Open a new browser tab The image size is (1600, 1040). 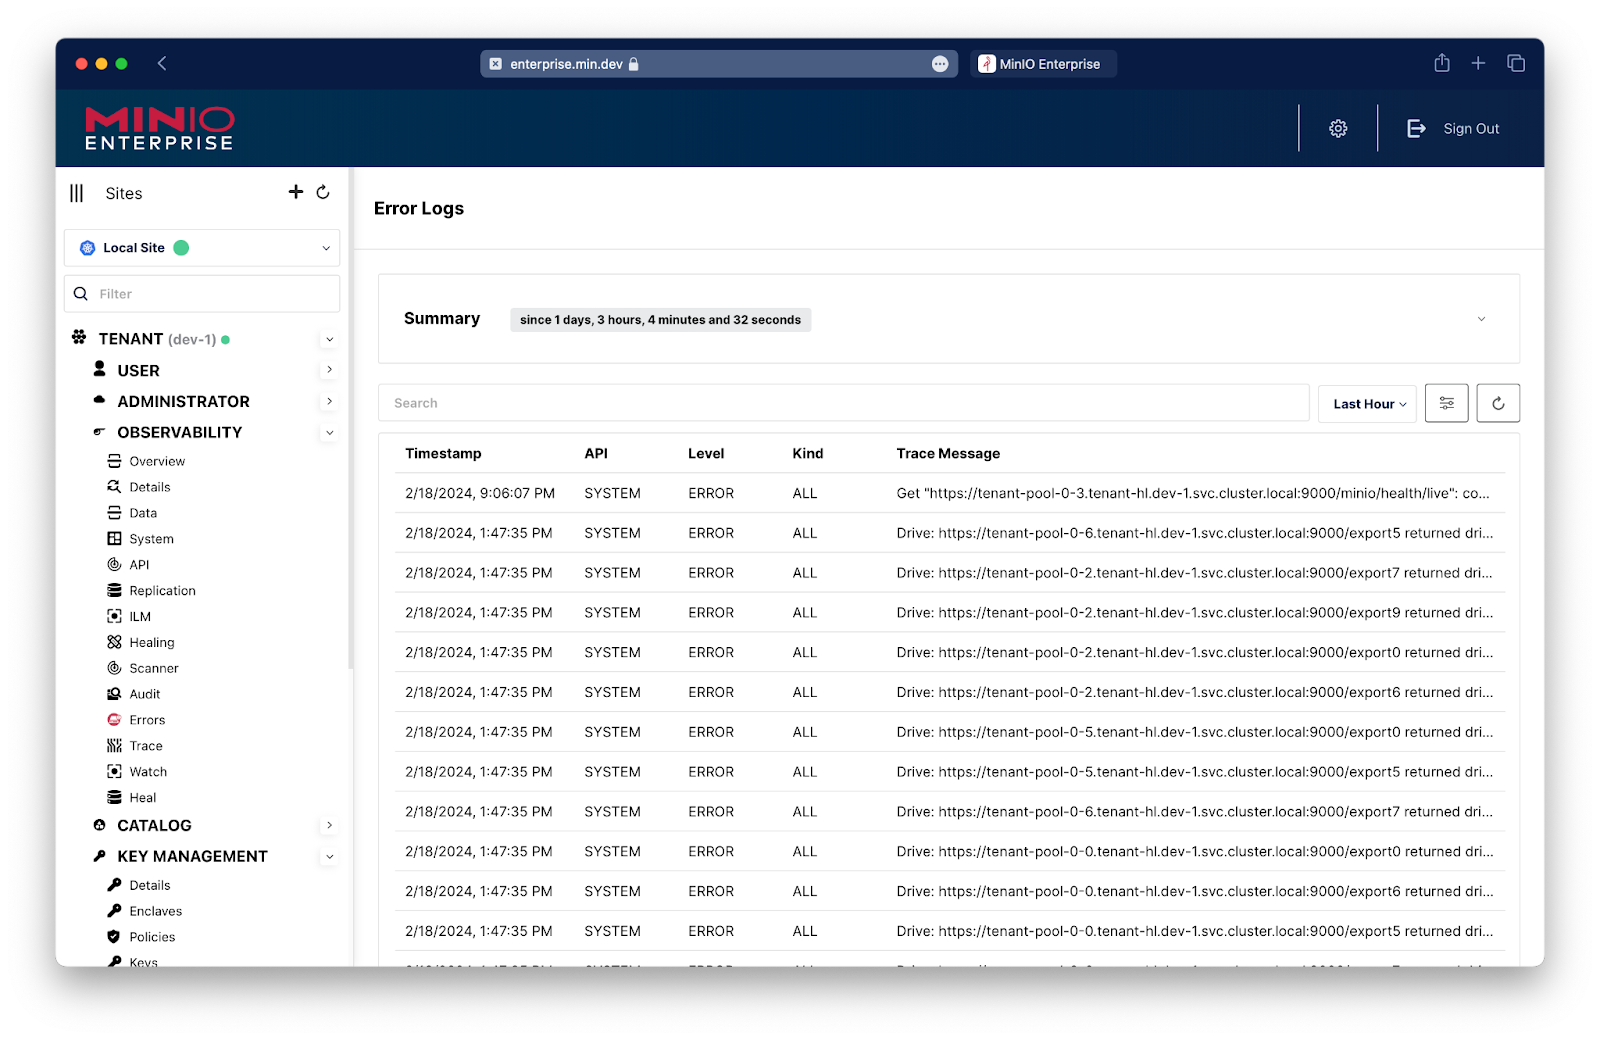click(x=1478, y=64)
